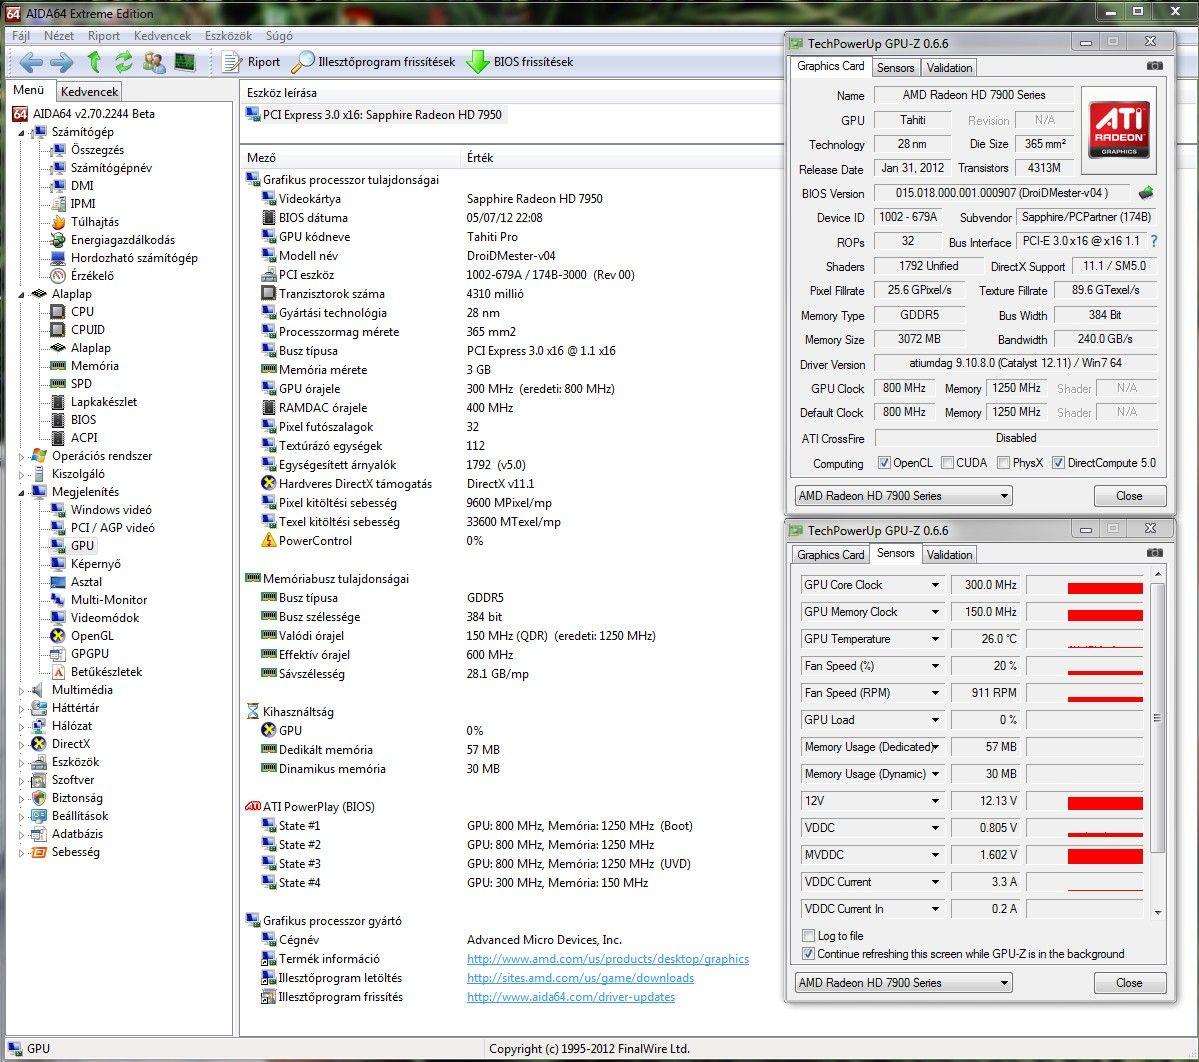Open the GPU Load sensor dropdown
1199x1062 pixels.
[935, 720]
